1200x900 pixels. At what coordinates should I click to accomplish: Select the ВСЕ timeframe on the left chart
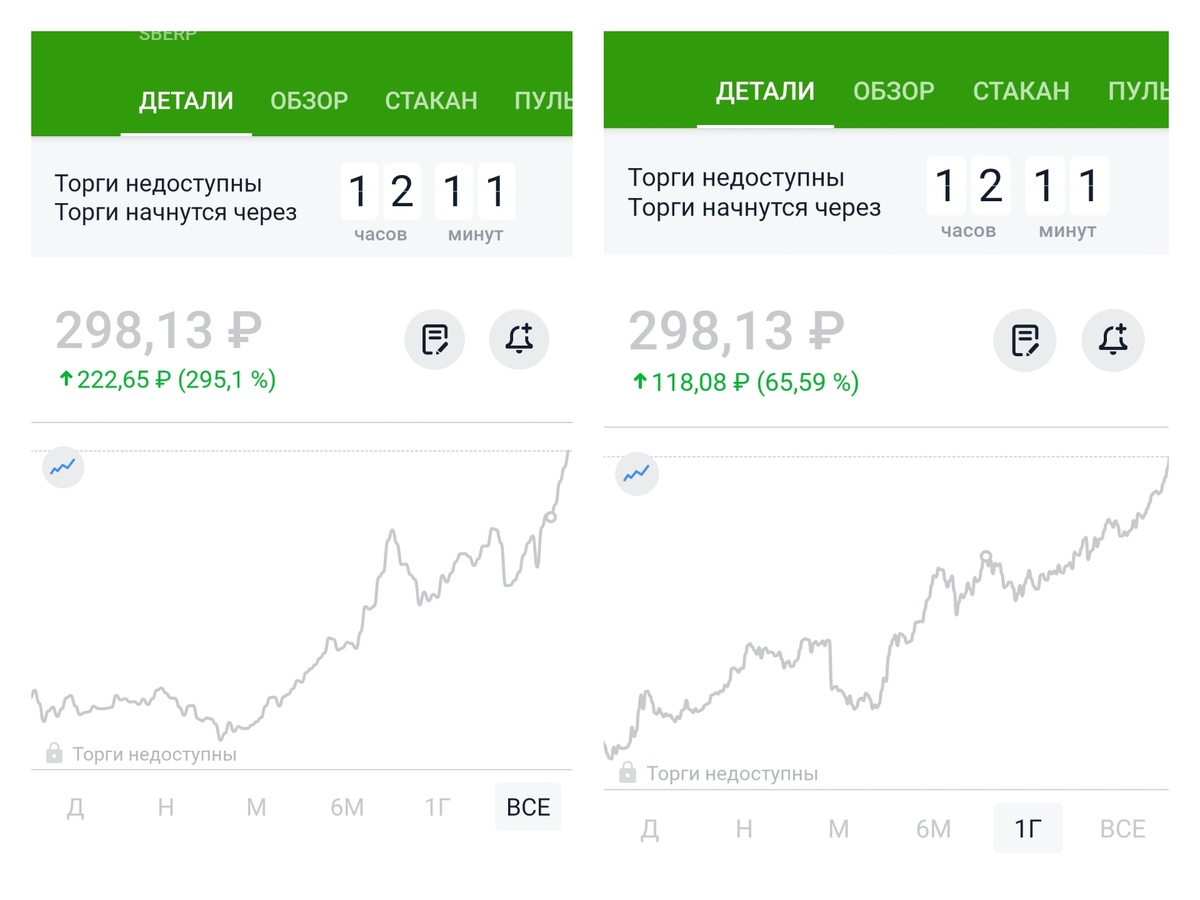tap(527, 806)
